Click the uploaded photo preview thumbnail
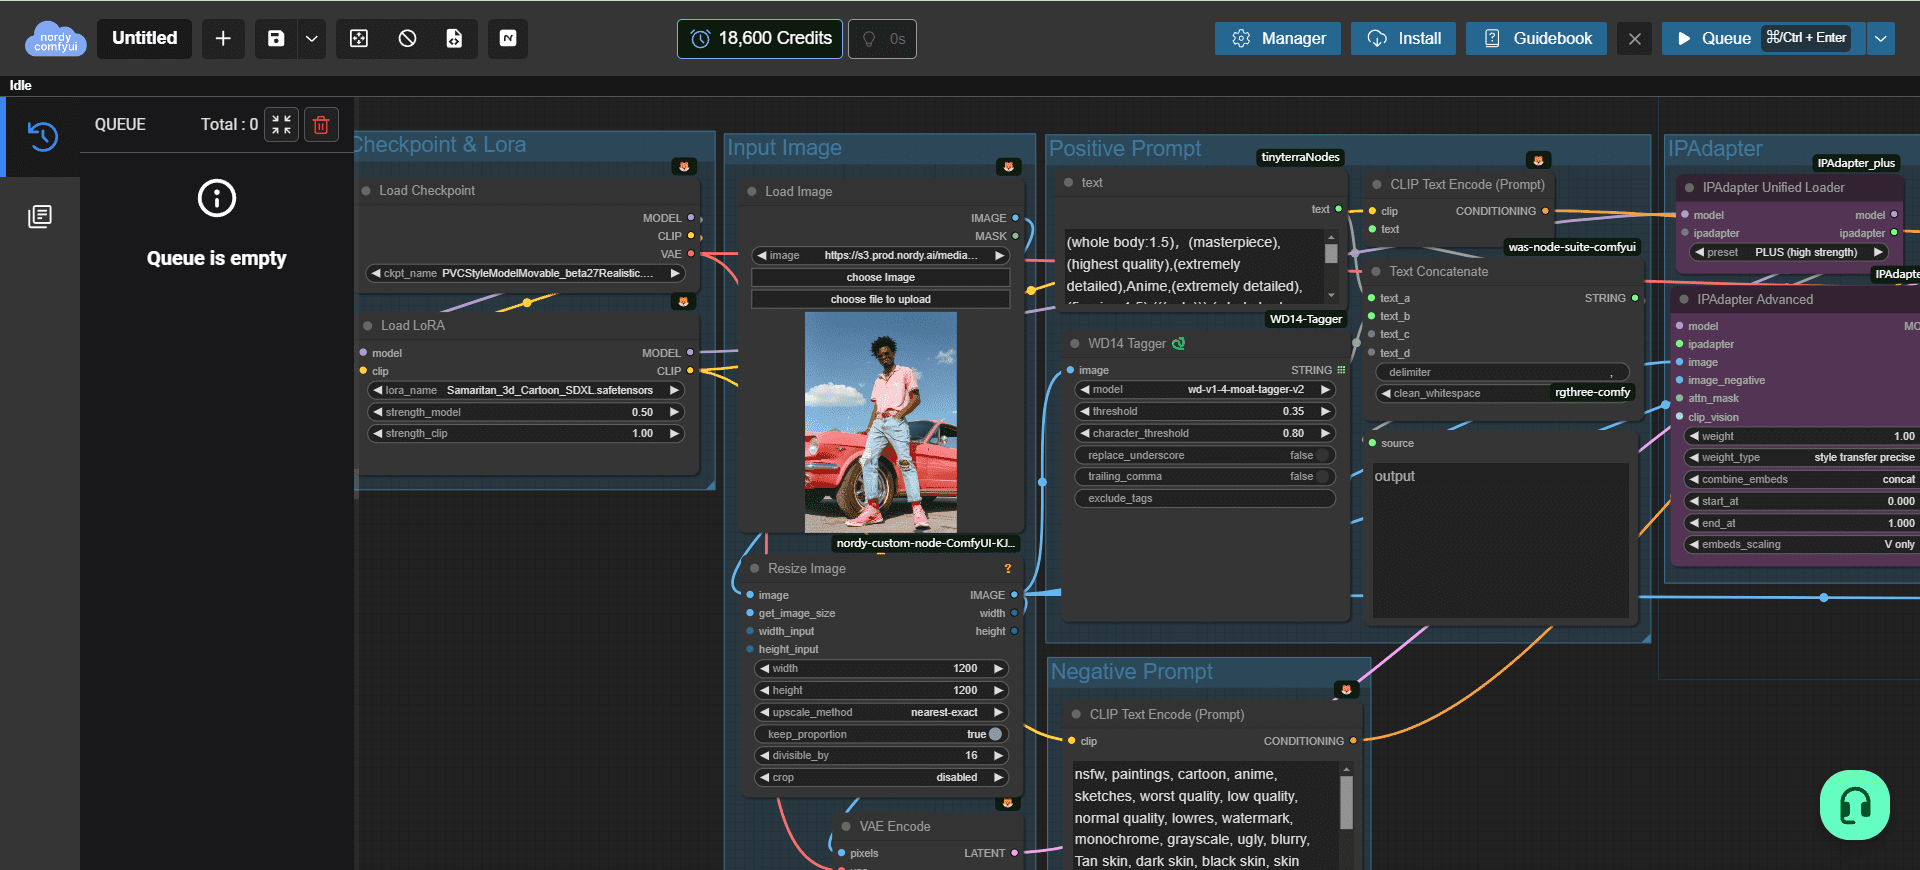The height and width of the screenshot is (870, 1920). [x=881, y=422]
